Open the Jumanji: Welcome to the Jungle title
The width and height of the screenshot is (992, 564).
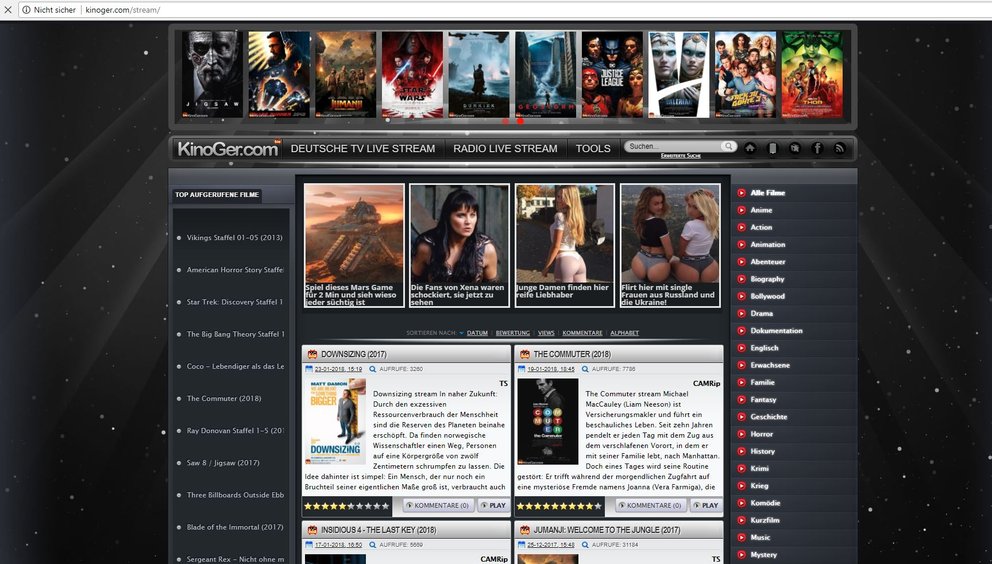coord(607,530)
